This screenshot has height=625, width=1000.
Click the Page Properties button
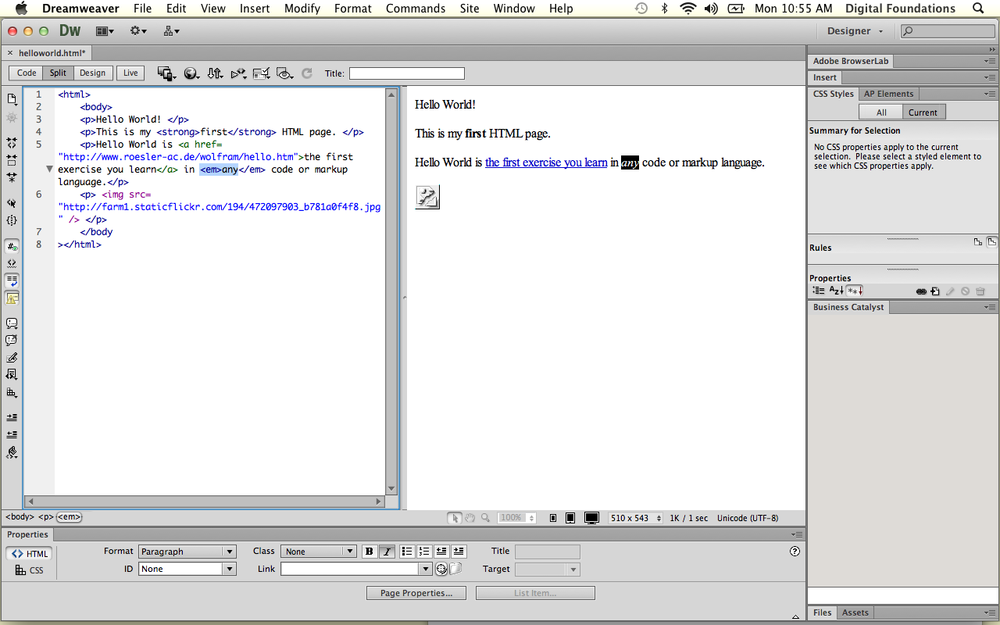click(x=416, y=592)
